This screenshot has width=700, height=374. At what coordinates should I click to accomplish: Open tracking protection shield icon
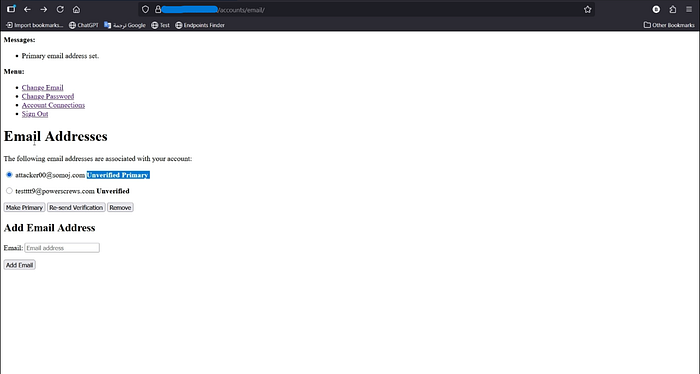point(145,9)
